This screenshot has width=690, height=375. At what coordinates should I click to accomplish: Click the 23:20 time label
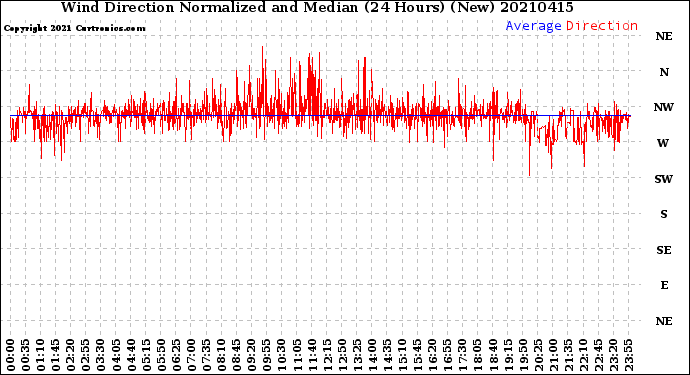(613, 355)
